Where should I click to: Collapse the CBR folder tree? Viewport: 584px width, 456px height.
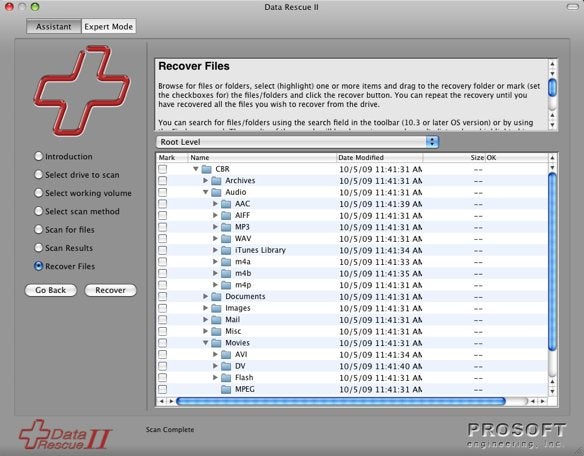coord(196,169)
